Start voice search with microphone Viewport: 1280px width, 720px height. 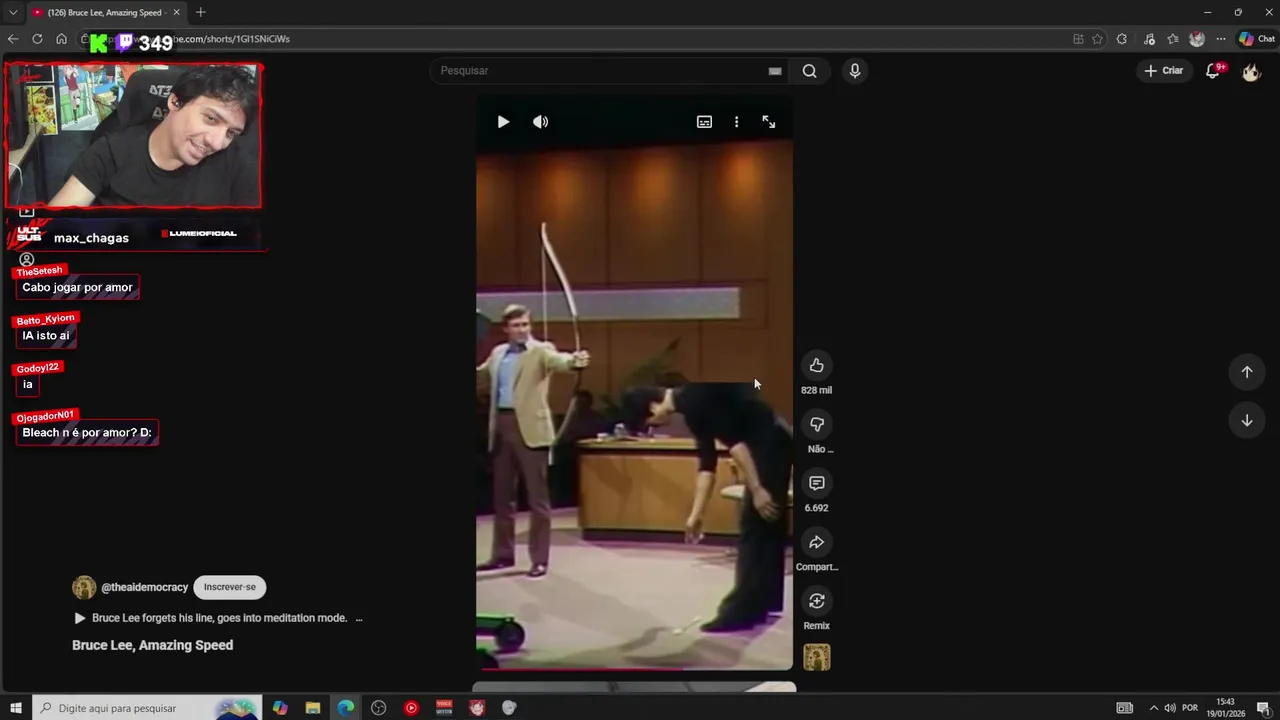pos(854,71)
